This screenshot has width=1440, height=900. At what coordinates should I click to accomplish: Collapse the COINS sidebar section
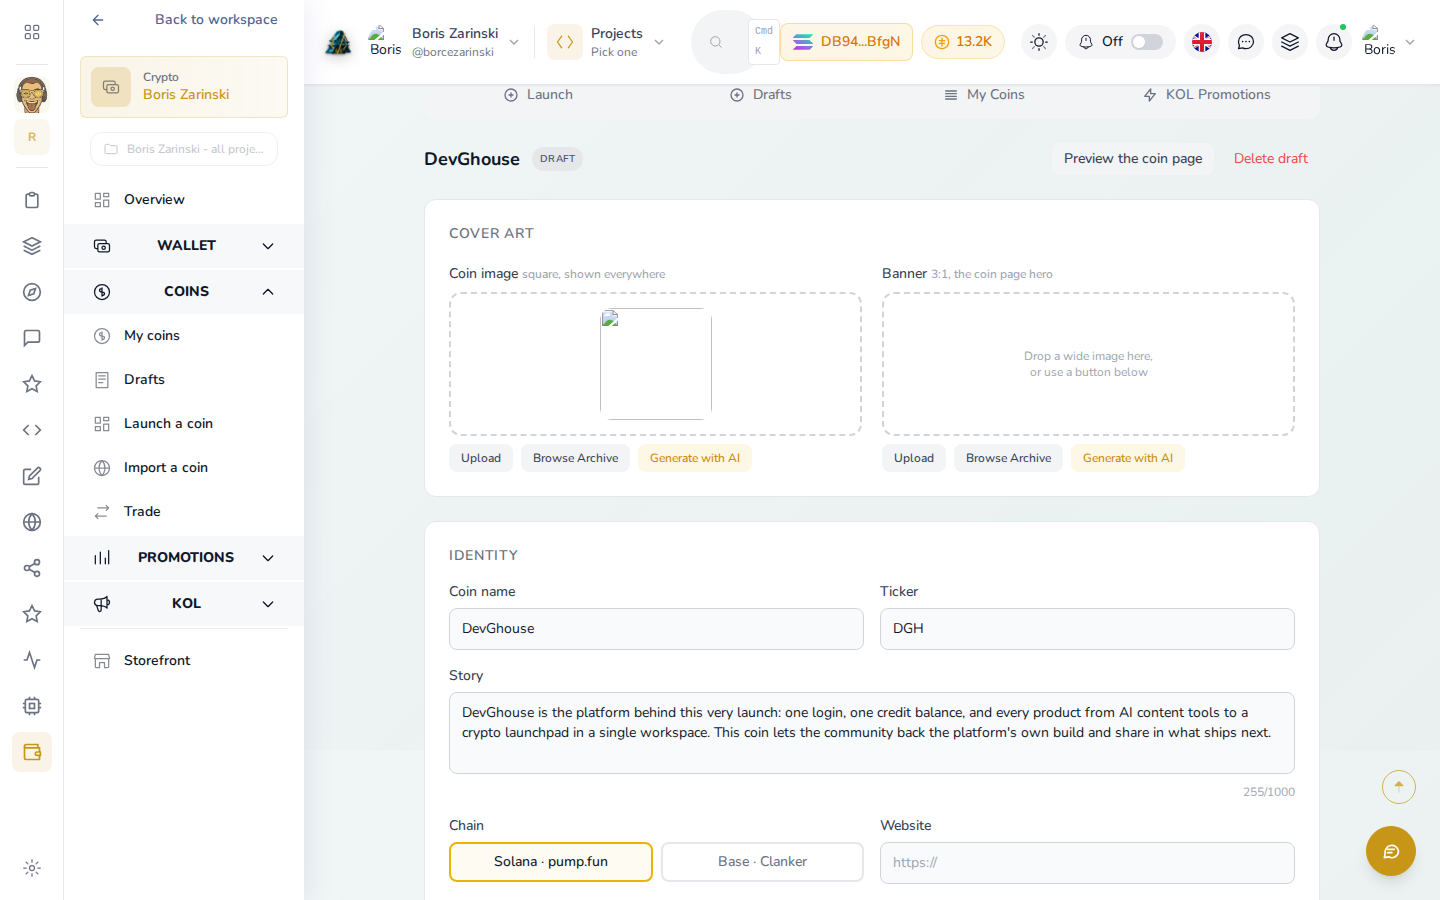point(184,292)
